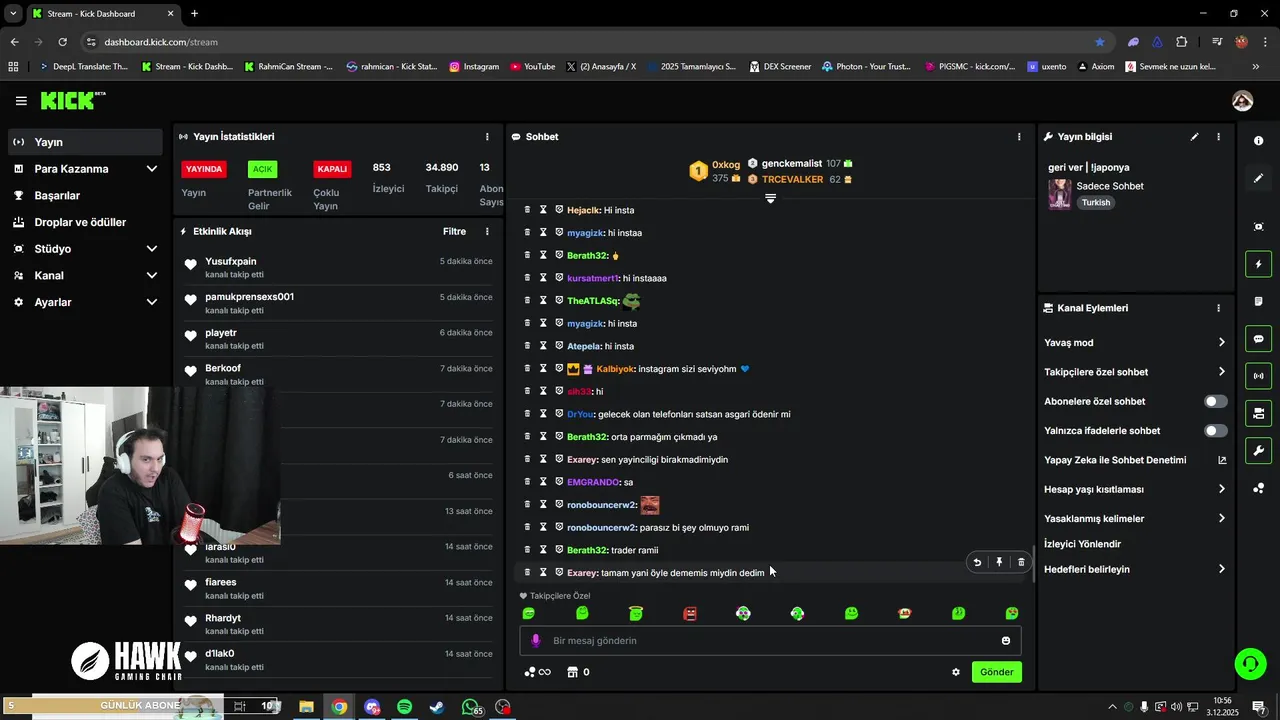
Task: Open the Filtre option in Etkinlik Akışı
Action: click(454, 231)
